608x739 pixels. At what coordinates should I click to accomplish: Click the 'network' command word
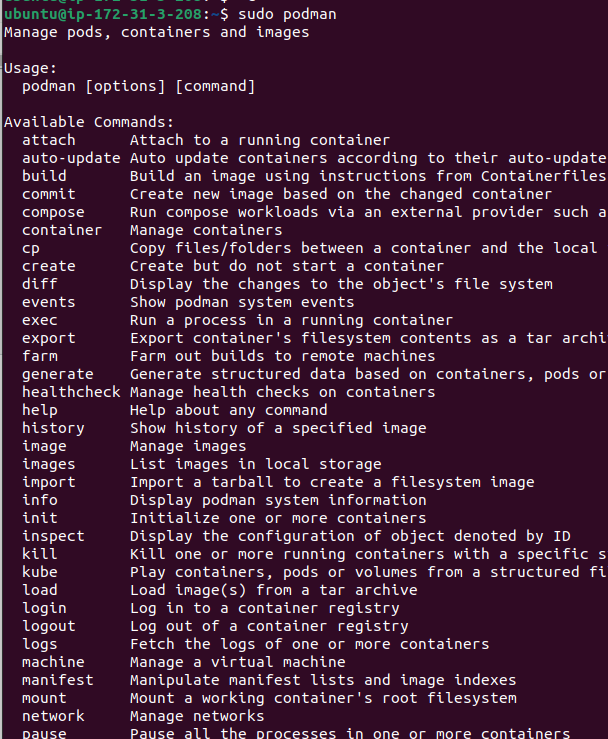pyautogui.click(x=53, y=716)
